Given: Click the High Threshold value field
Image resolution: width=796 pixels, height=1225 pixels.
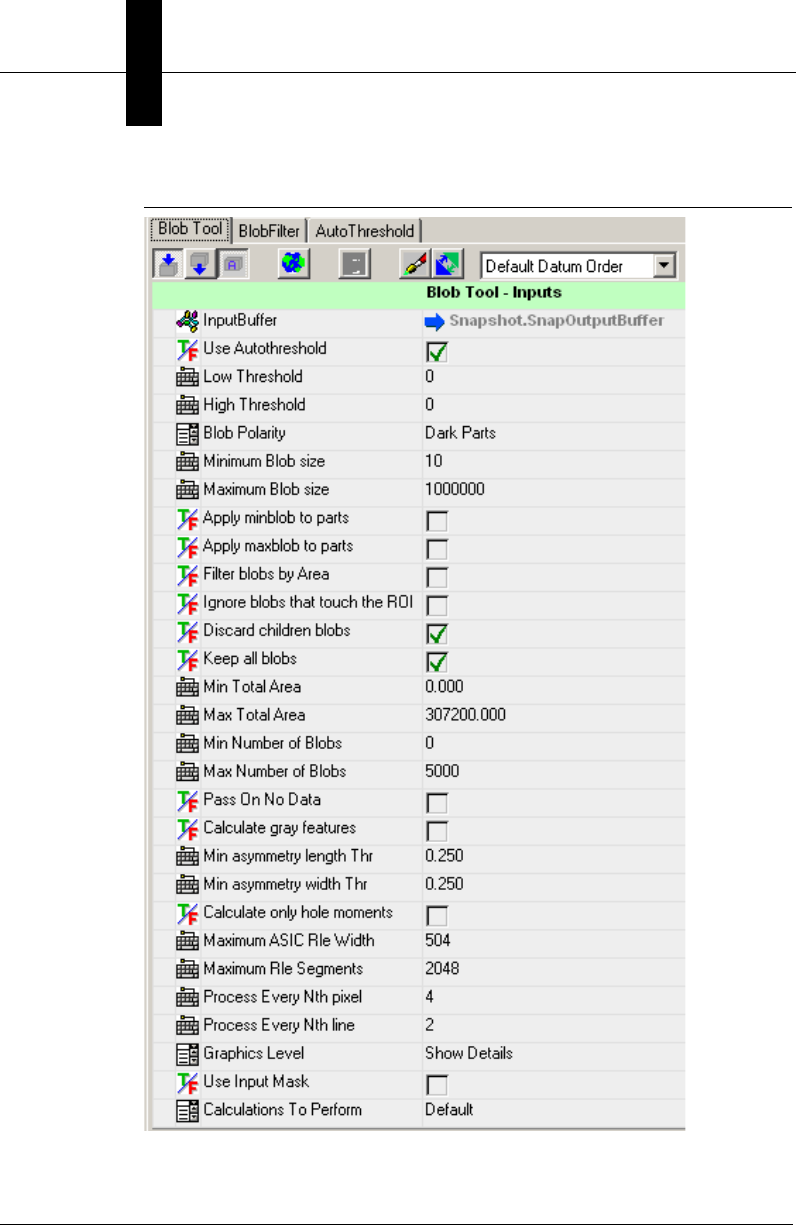Looking at the screenshot, I should pyautogui.click(x=553, y=405).
